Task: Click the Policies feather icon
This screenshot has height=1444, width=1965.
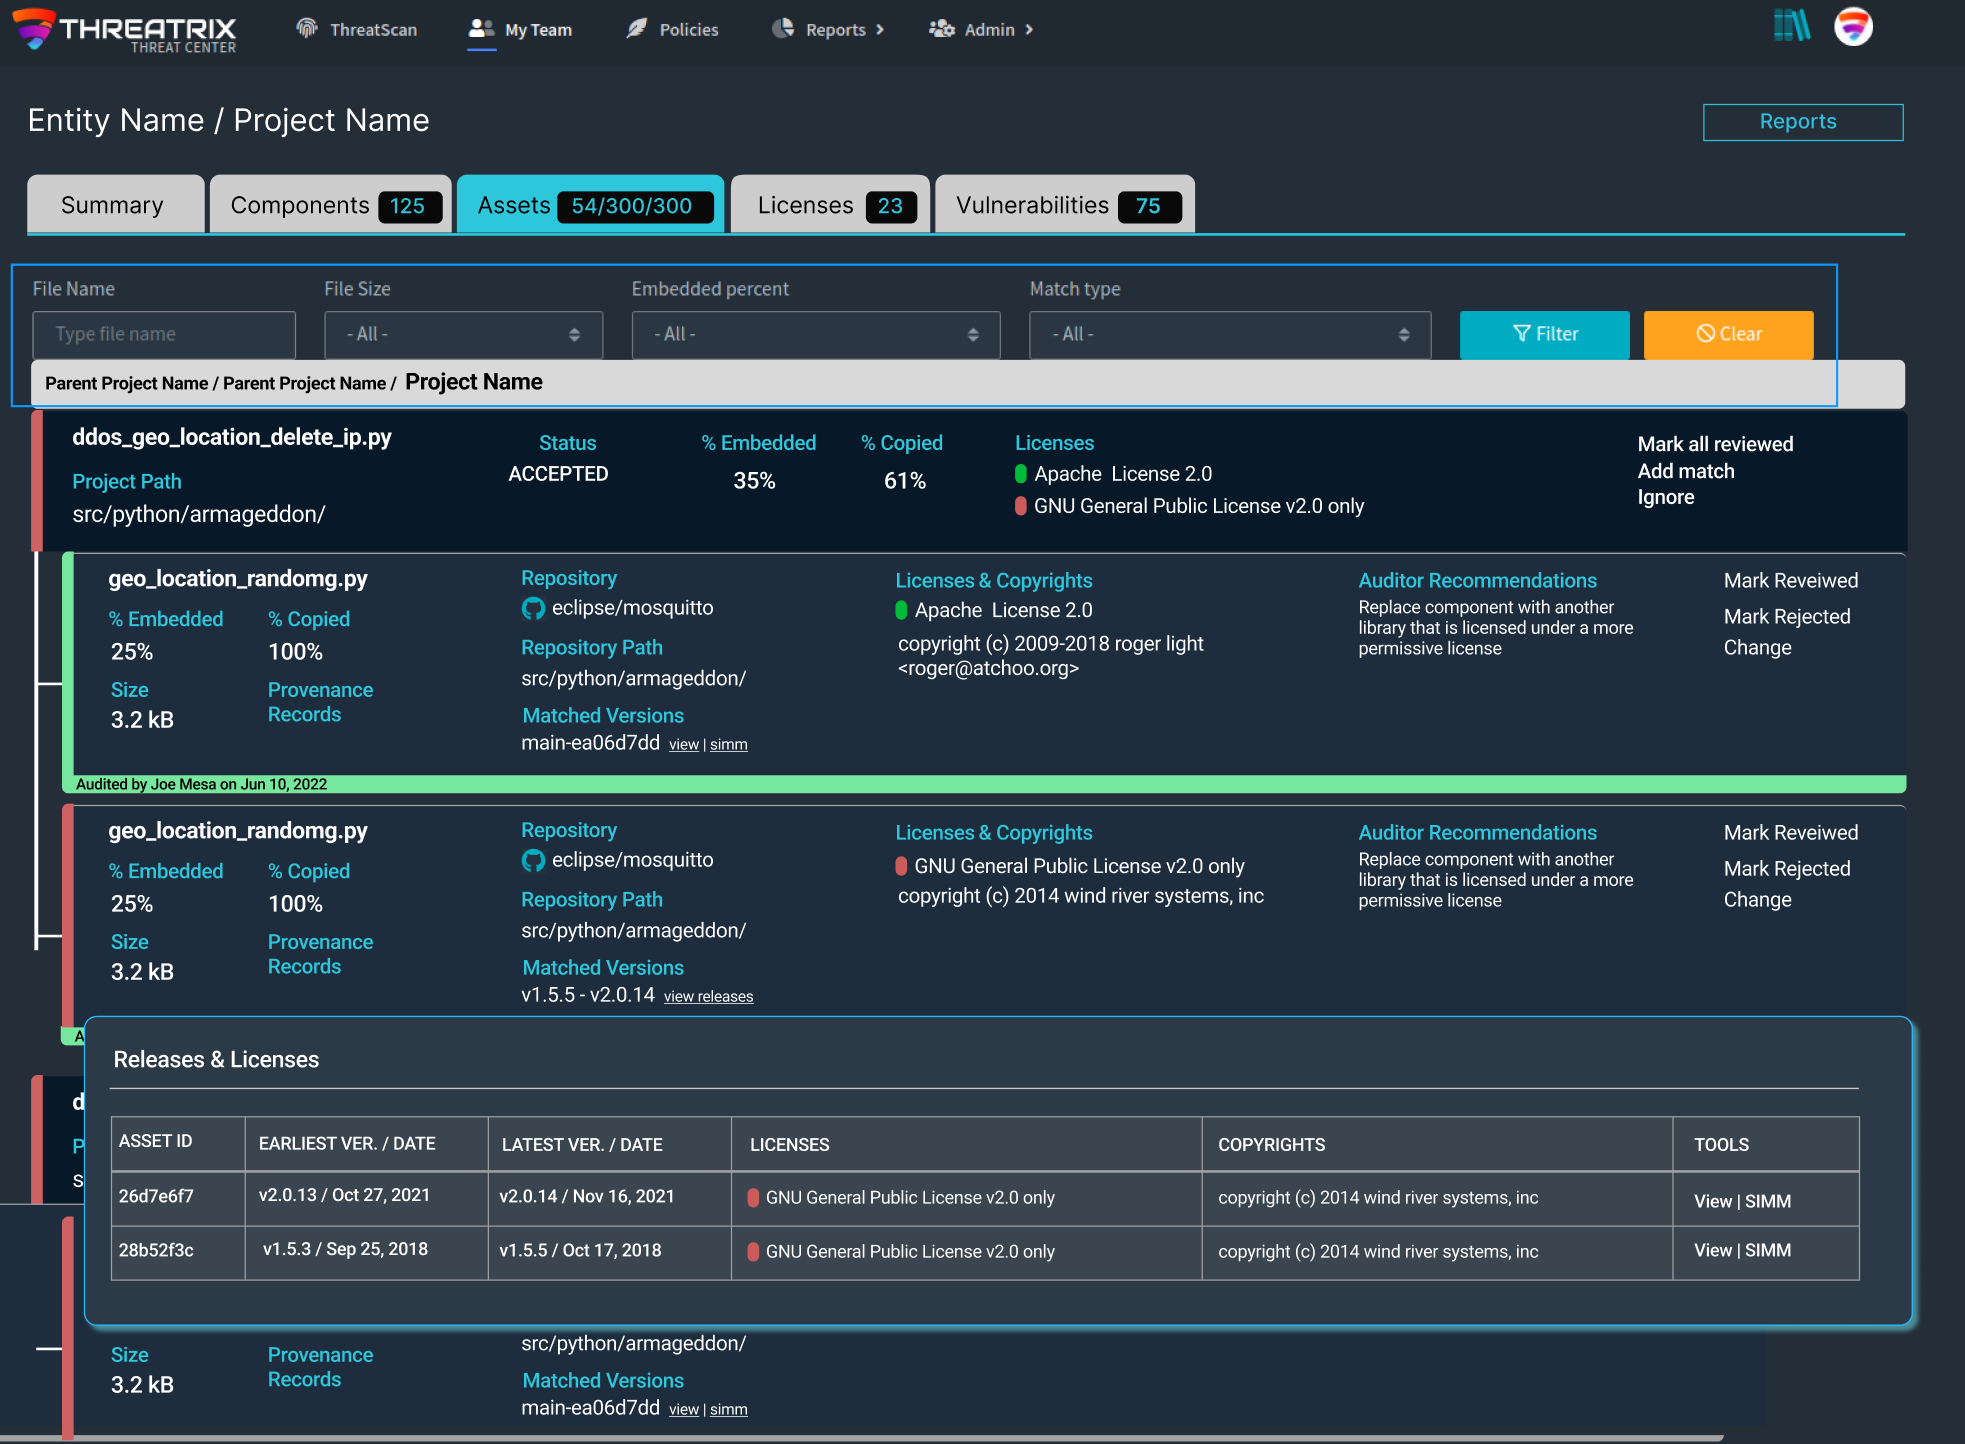Action: pos(637,28)
